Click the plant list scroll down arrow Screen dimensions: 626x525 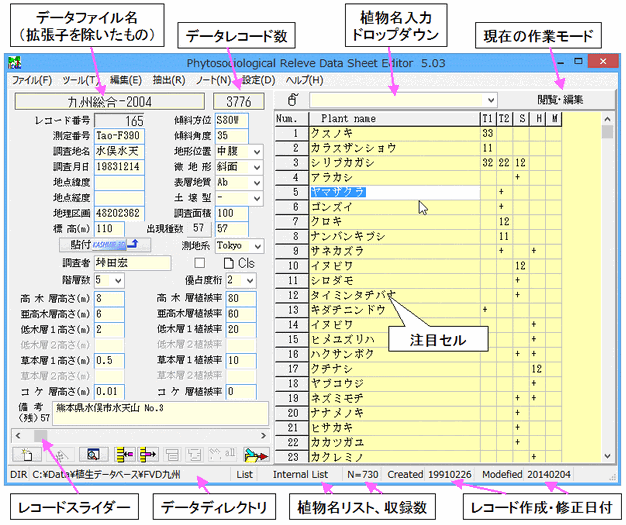click(608, 456)
